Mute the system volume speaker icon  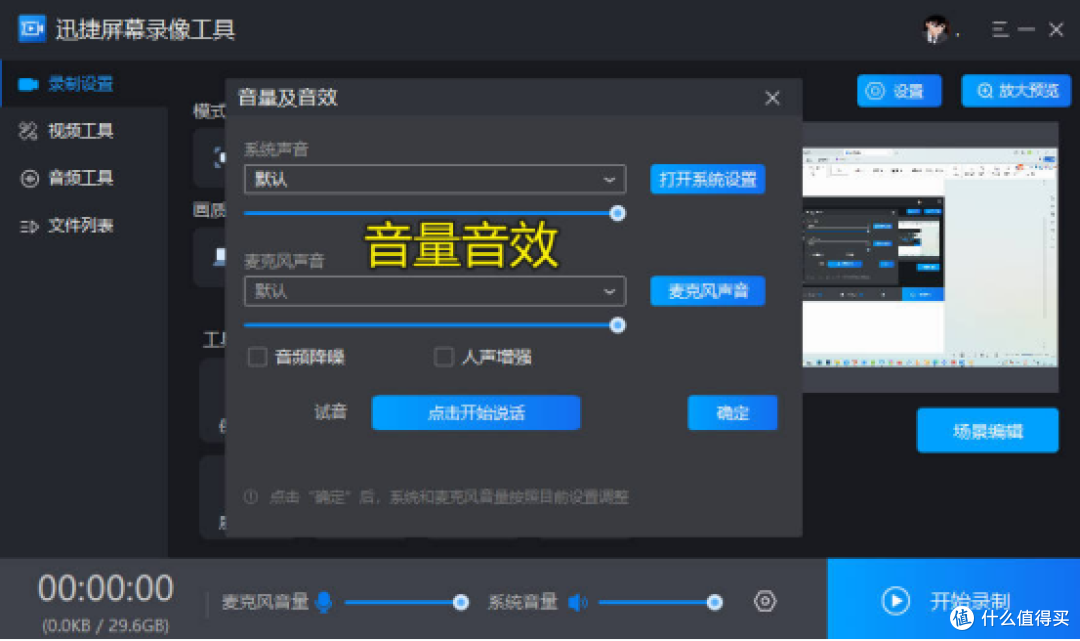pyautogui.click(x=577, y=602)
